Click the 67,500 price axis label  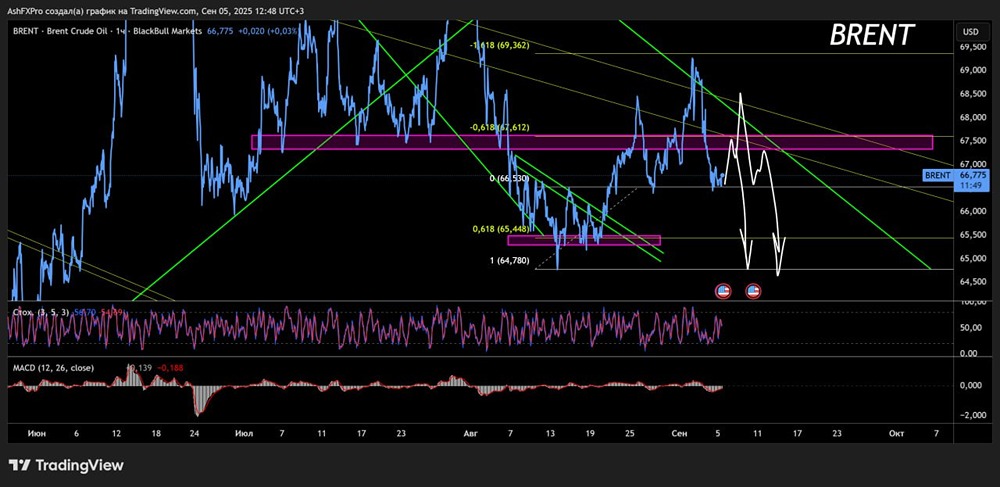(x=973, y=141)
